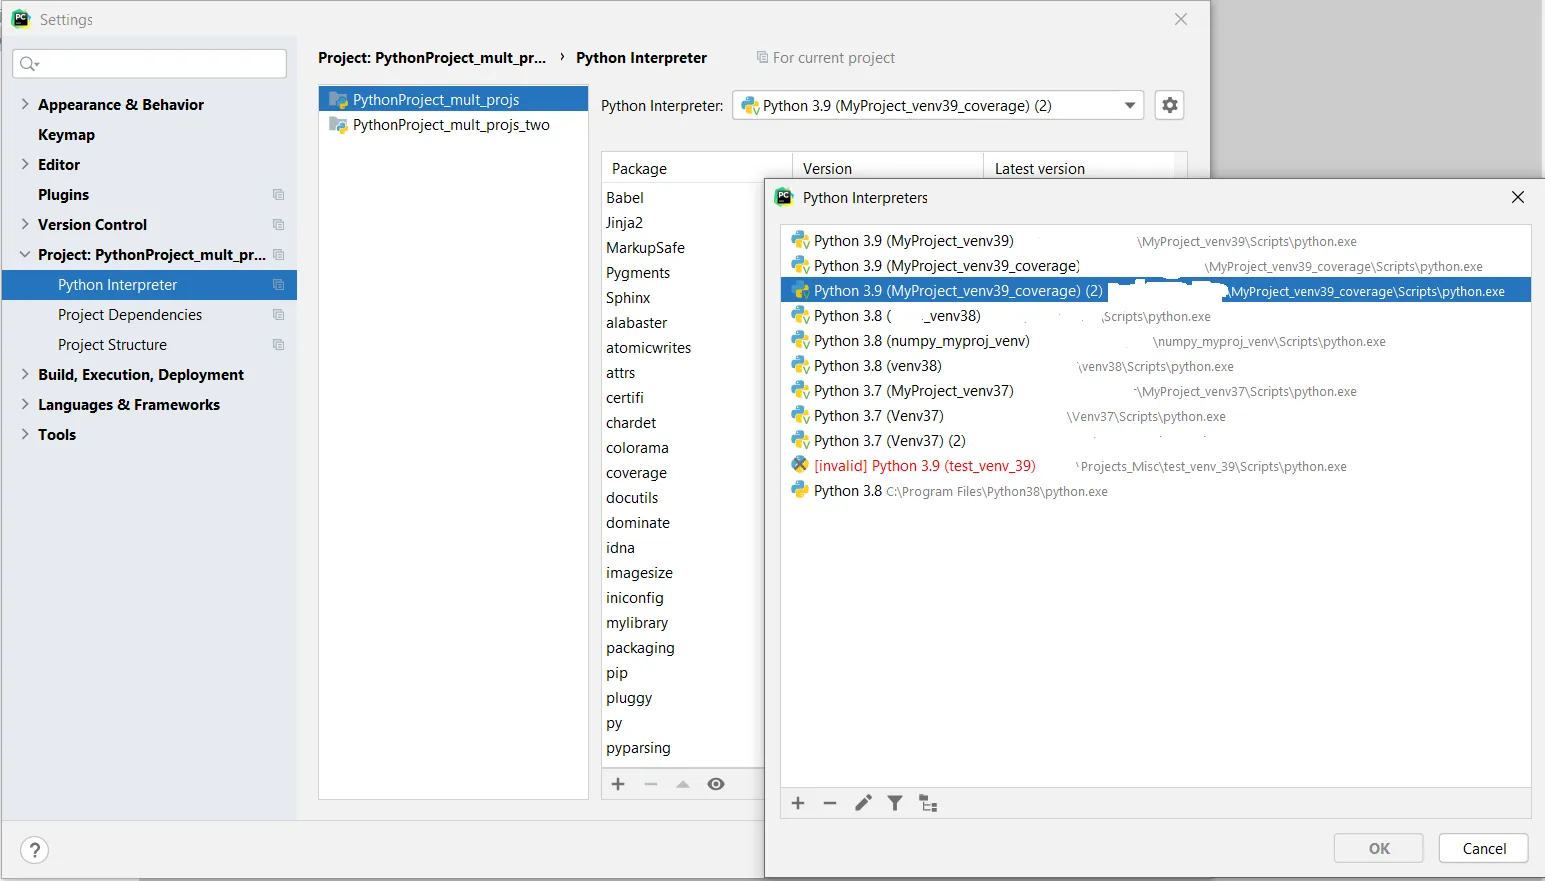Select Python 3.9 (MyProject_venv39_coverage) (2) interpreter row
Screen dimensions: 1545x881
point(1156,291)
